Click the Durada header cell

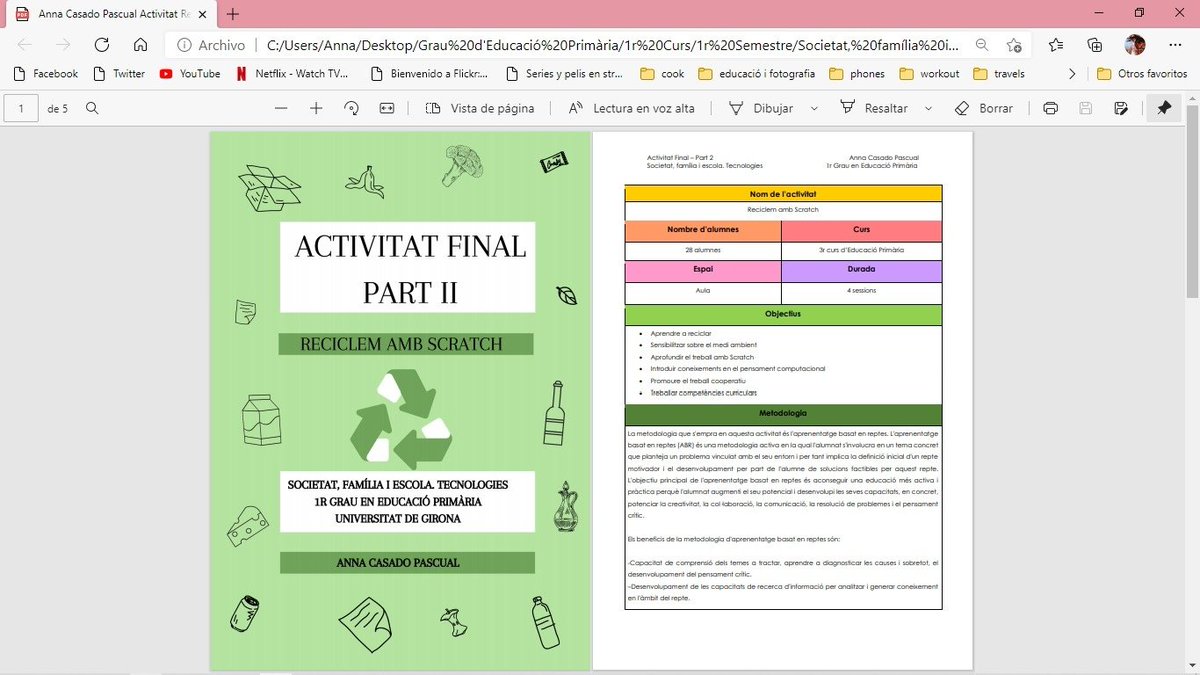tap(862, 271)
